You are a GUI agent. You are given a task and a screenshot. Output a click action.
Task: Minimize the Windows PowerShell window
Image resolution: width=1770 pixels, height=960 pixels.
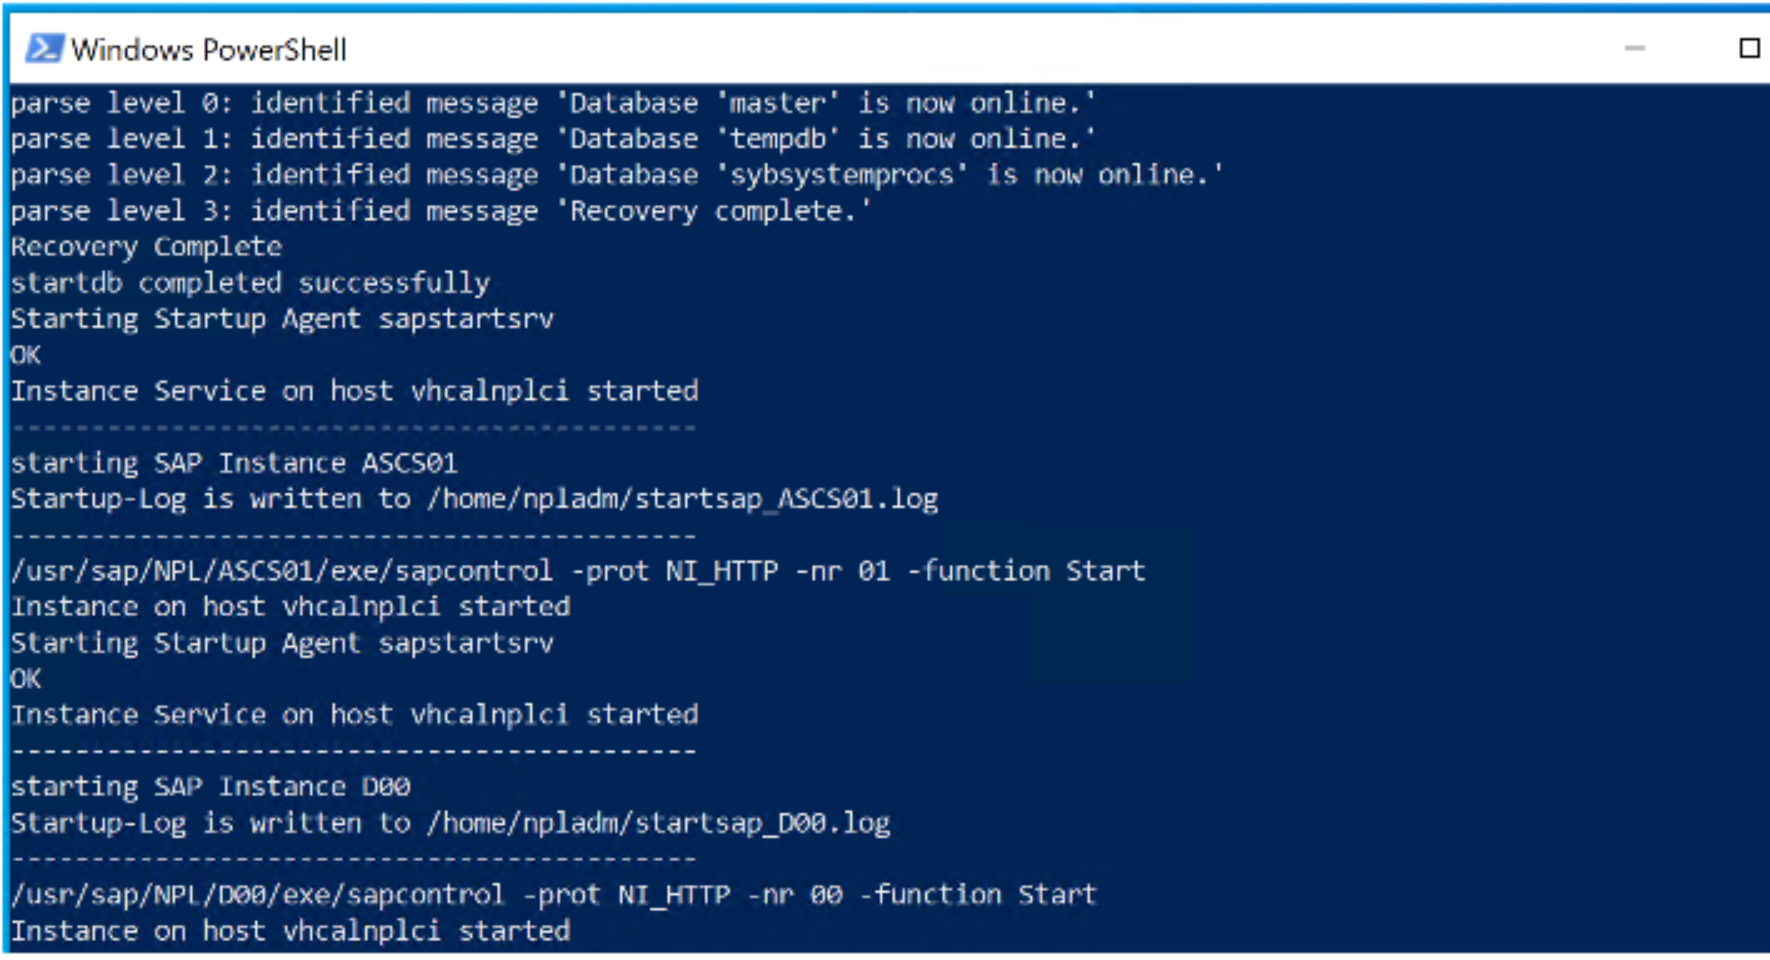(x=1635, y=48)
